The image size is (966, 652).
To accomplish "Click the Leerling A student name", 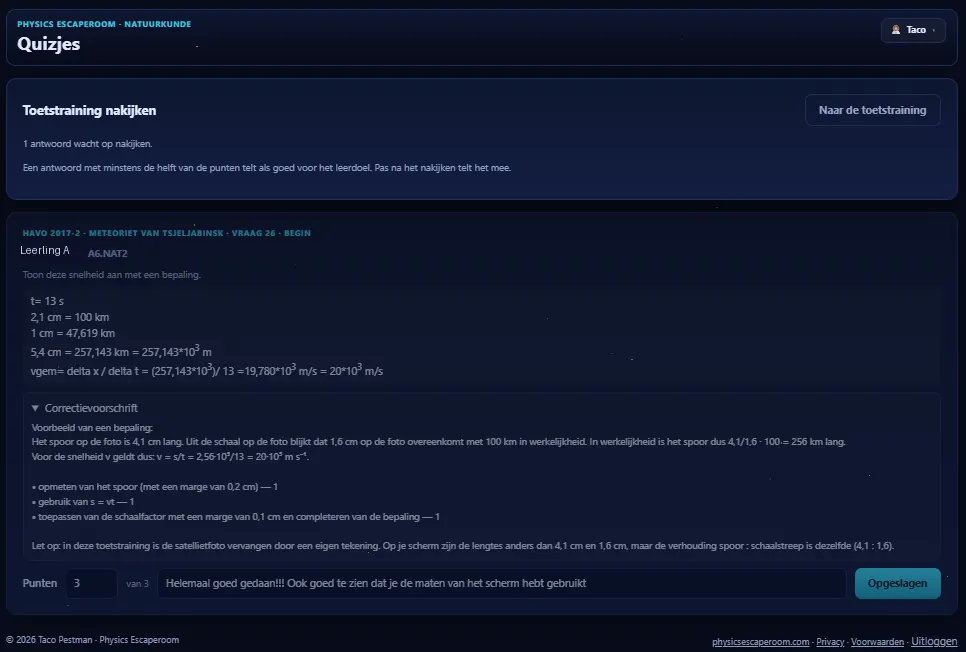I will click(44, 250).
